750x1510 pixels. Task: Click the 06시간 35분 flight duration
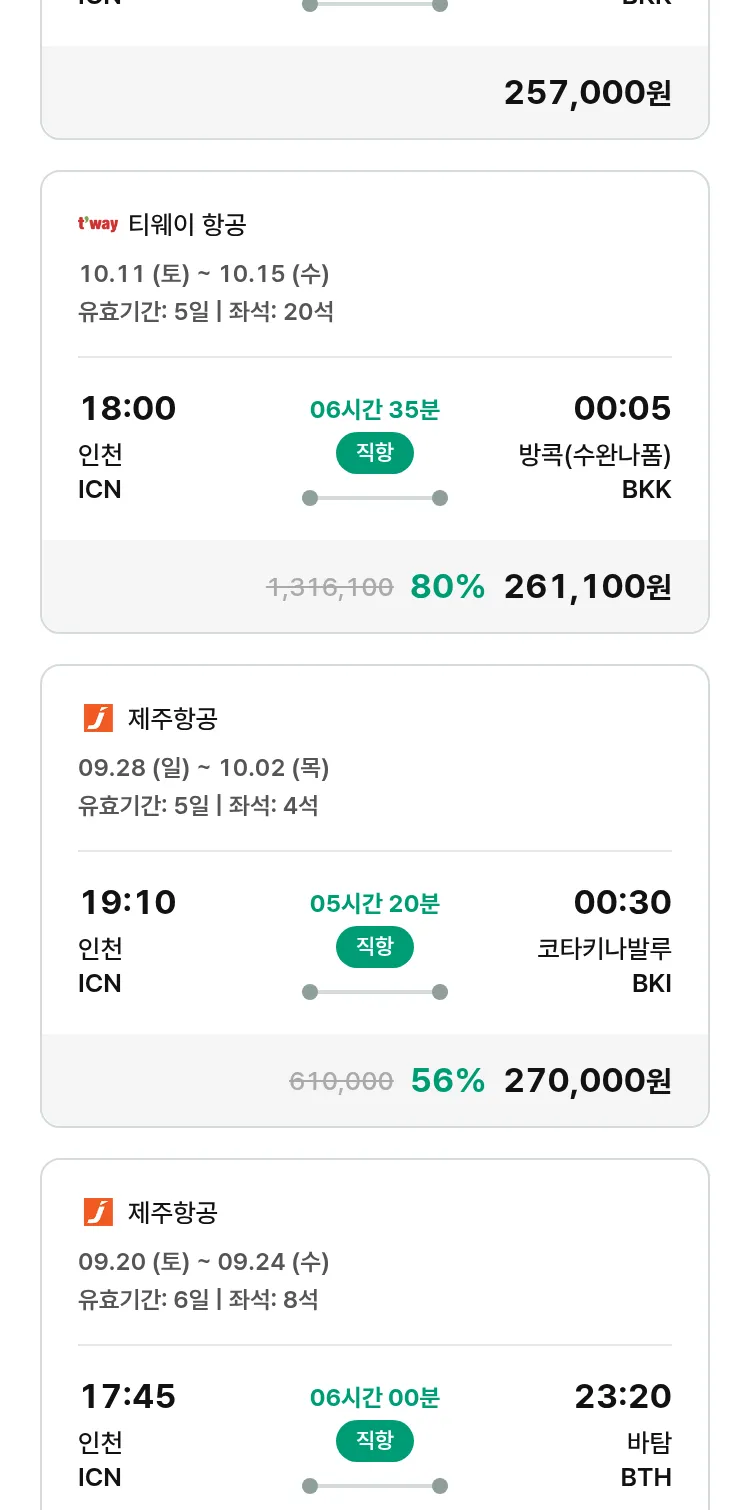pos(375,409)
